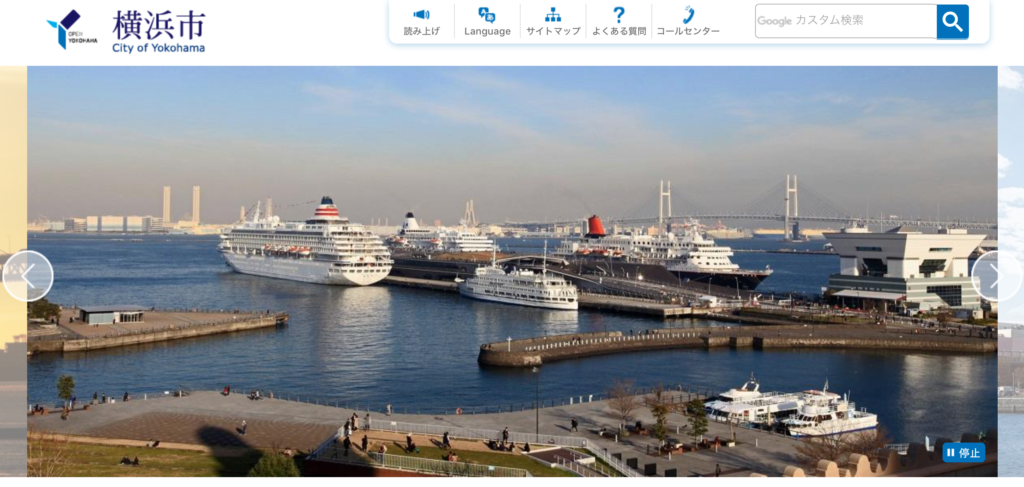Image resolution: width=1024 pixels, height=487 pixels.
Task: Click the サイトマップ hierarchy icon
Action: click(x=553, y=15)
